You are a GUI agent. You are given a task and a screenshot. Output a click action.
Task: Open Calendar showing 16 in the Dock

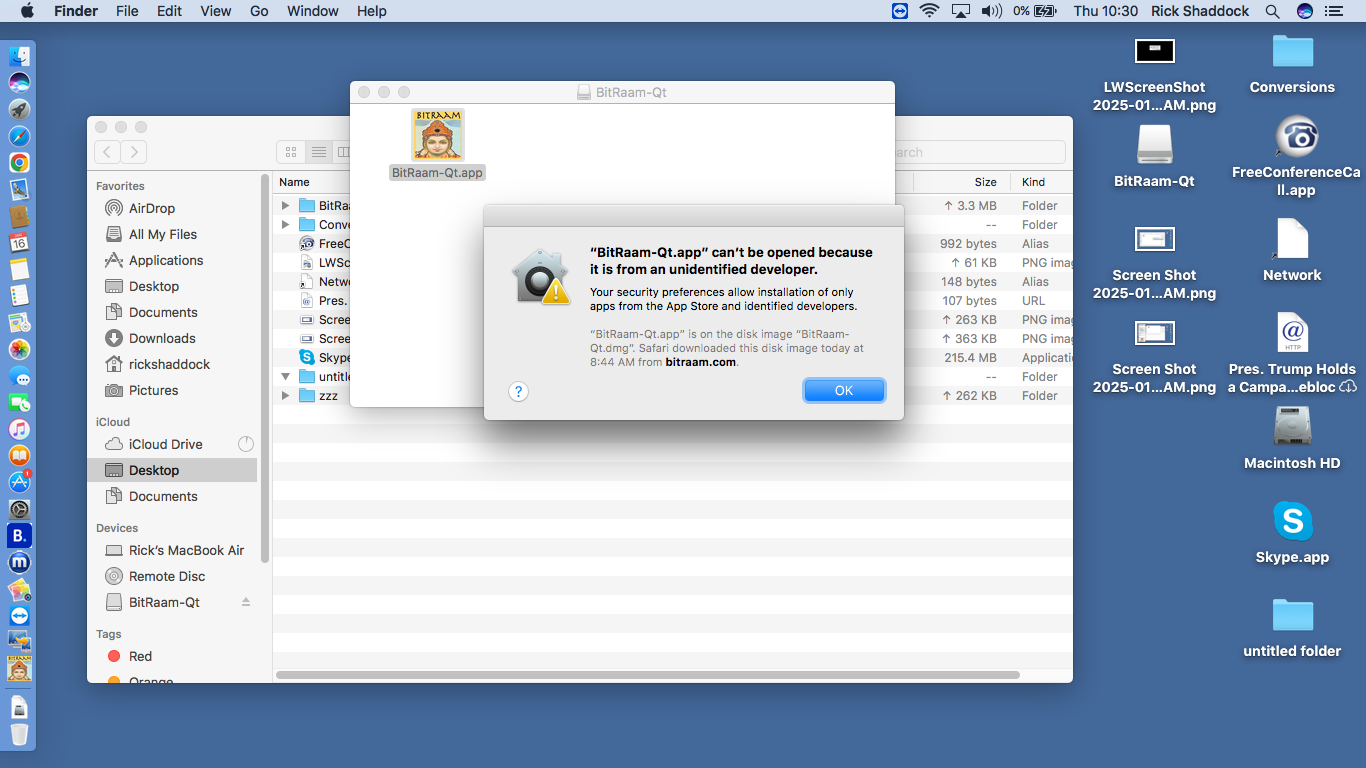(x=19, y=242)
